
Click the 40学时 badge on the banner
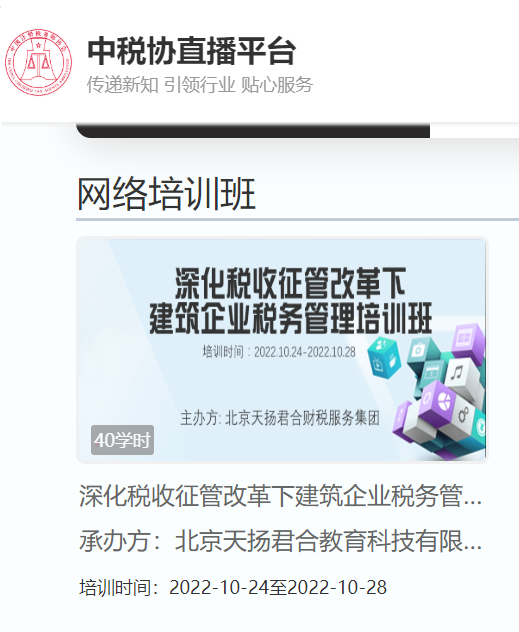point(122,440)
